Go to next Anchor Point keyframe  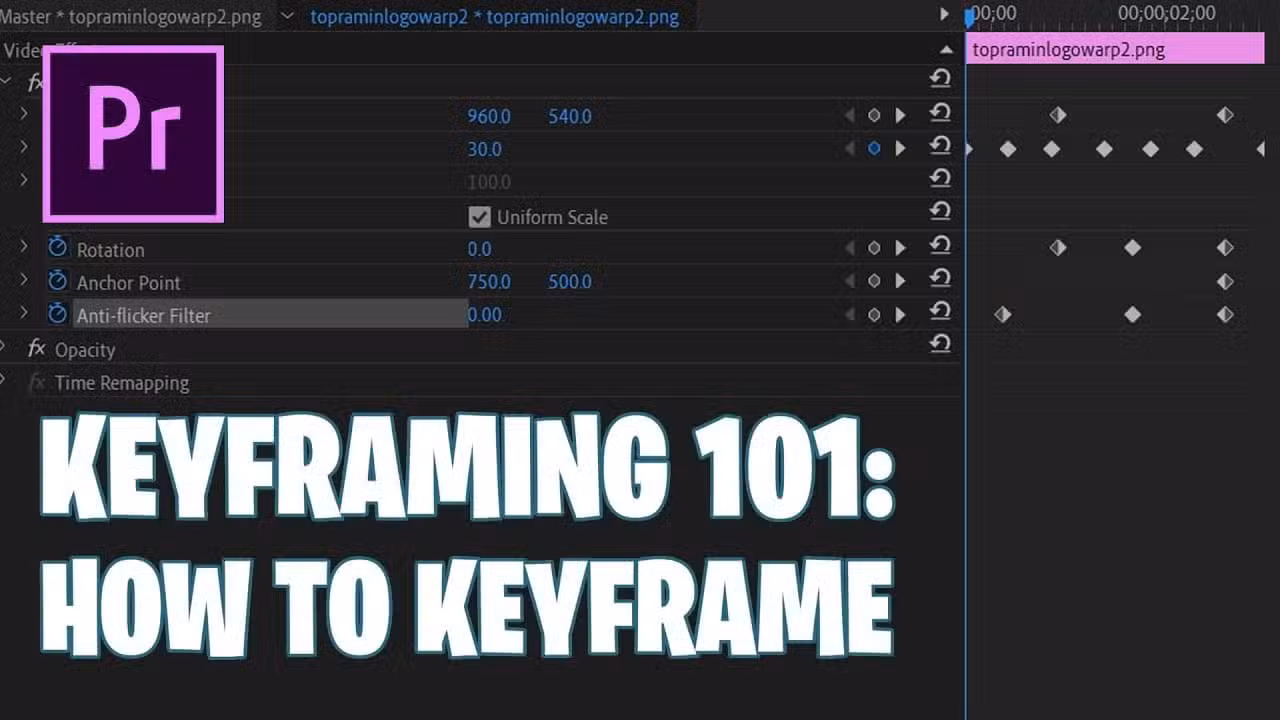[x=900, y=281]
